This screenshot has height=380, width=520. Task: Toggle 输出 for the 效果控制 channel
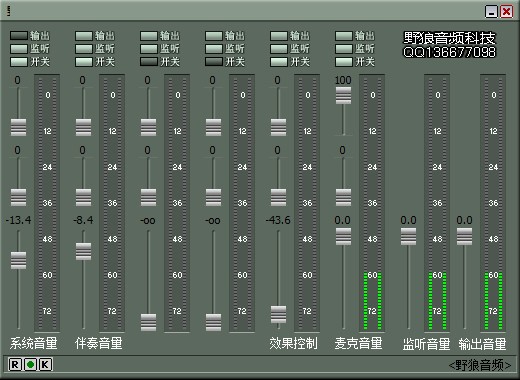point(279,36)
